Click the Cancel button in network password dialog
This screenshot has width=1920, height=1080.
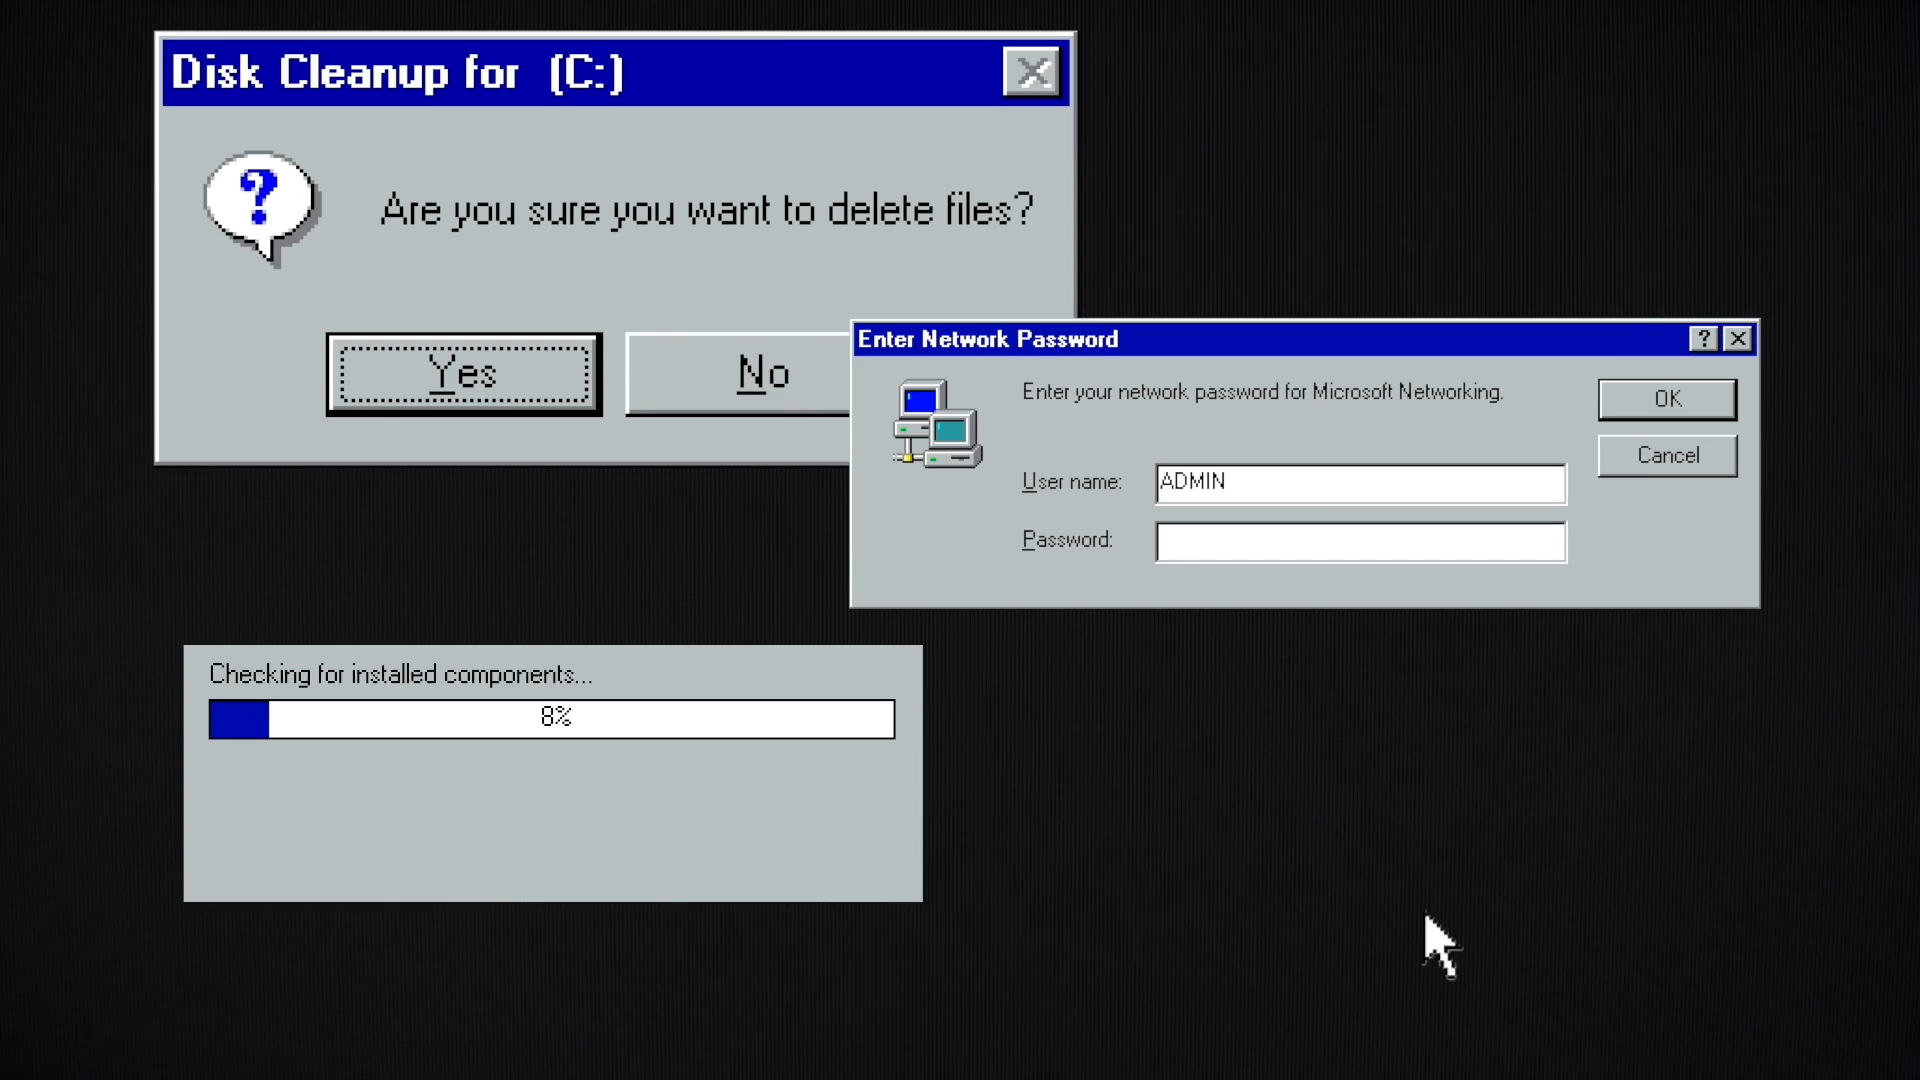click(x=1667, y=455)
